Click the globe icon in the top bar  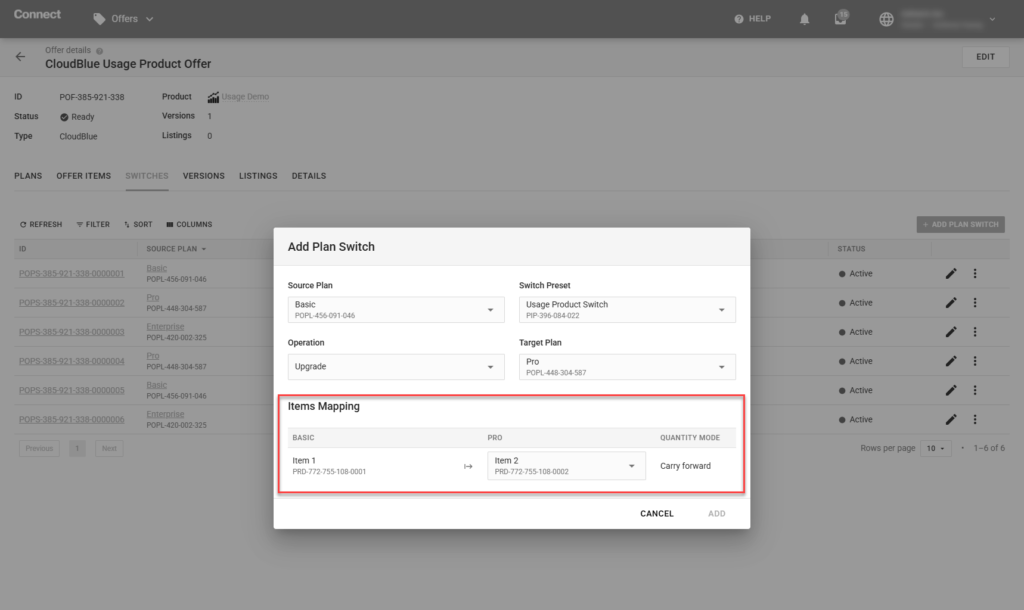[x=886, y=19]
